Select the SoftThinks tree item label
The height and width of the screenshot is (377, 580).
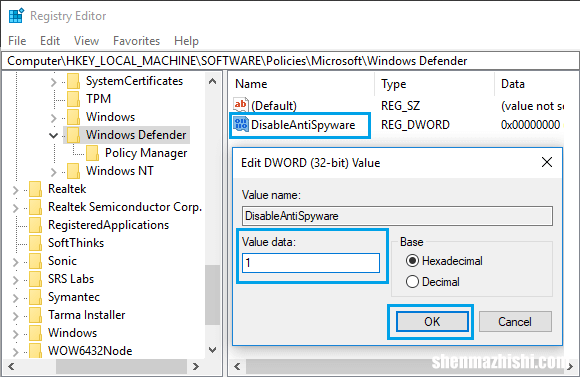click(x=76, y=243)
